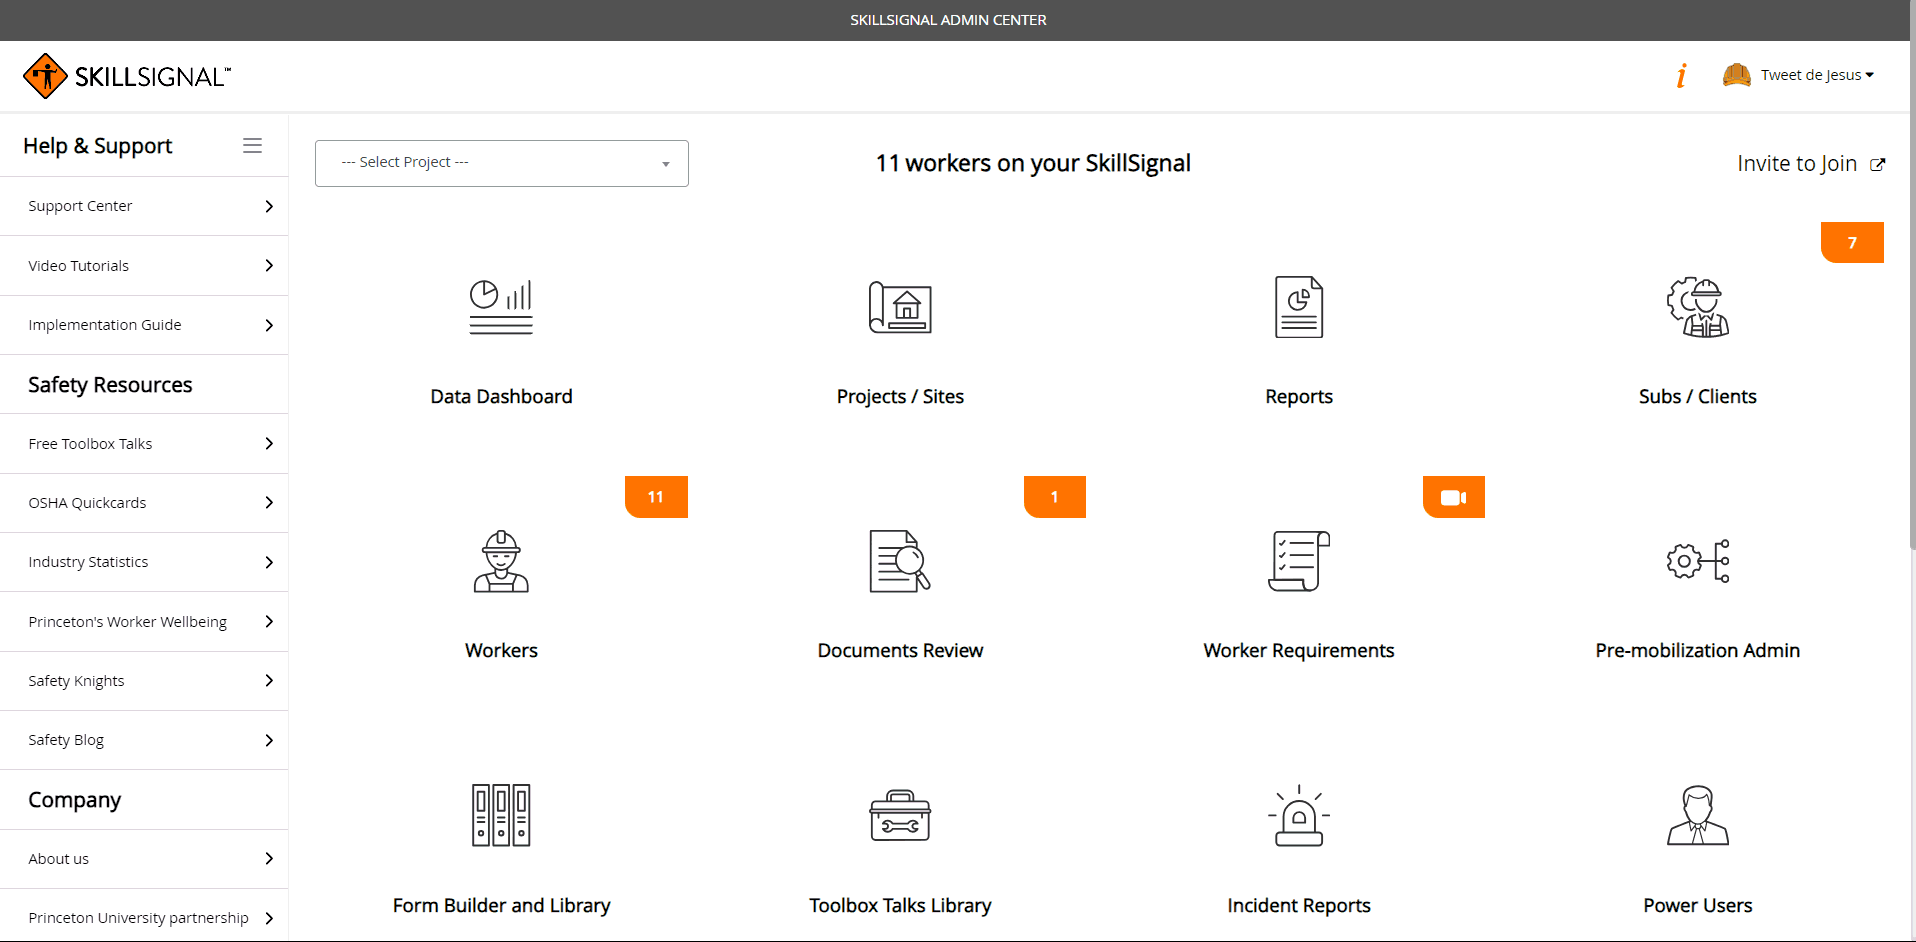The image size is (1916, 942).
Task: Click the Safety Resources section heading
Action: 110,385
